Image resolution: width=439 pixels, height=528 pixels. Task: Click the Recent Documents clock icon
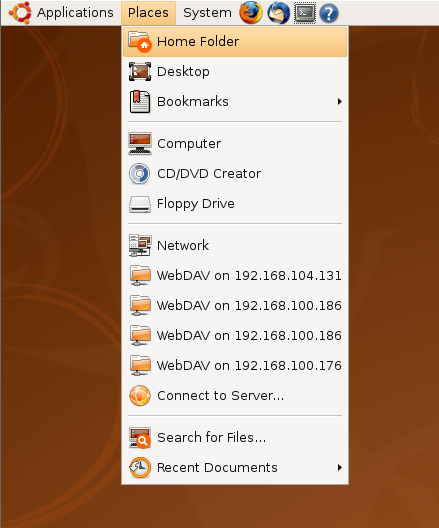(x=140, y=467)
